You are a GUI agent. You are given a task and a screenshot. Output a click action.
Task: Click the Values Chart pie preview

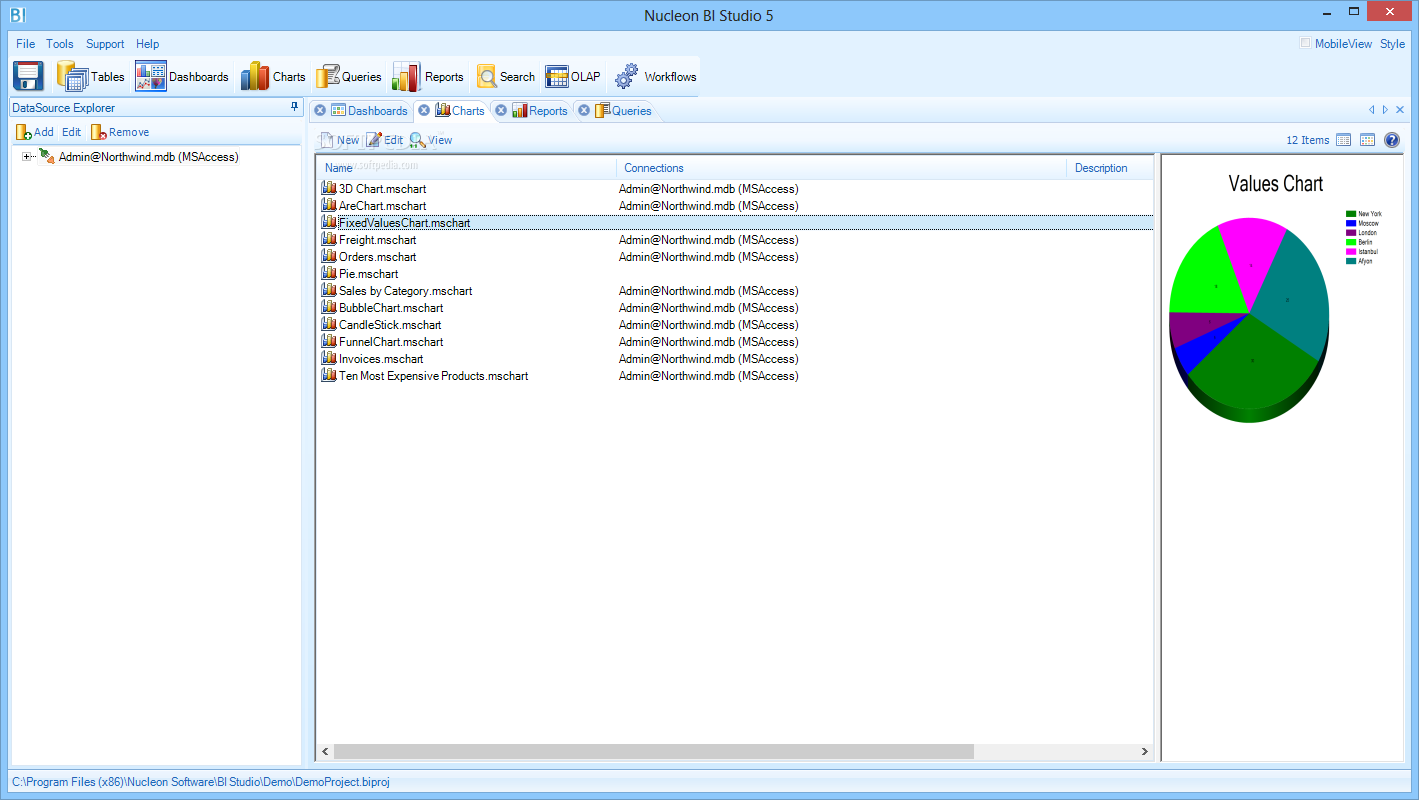click(x=1249, y=319)
